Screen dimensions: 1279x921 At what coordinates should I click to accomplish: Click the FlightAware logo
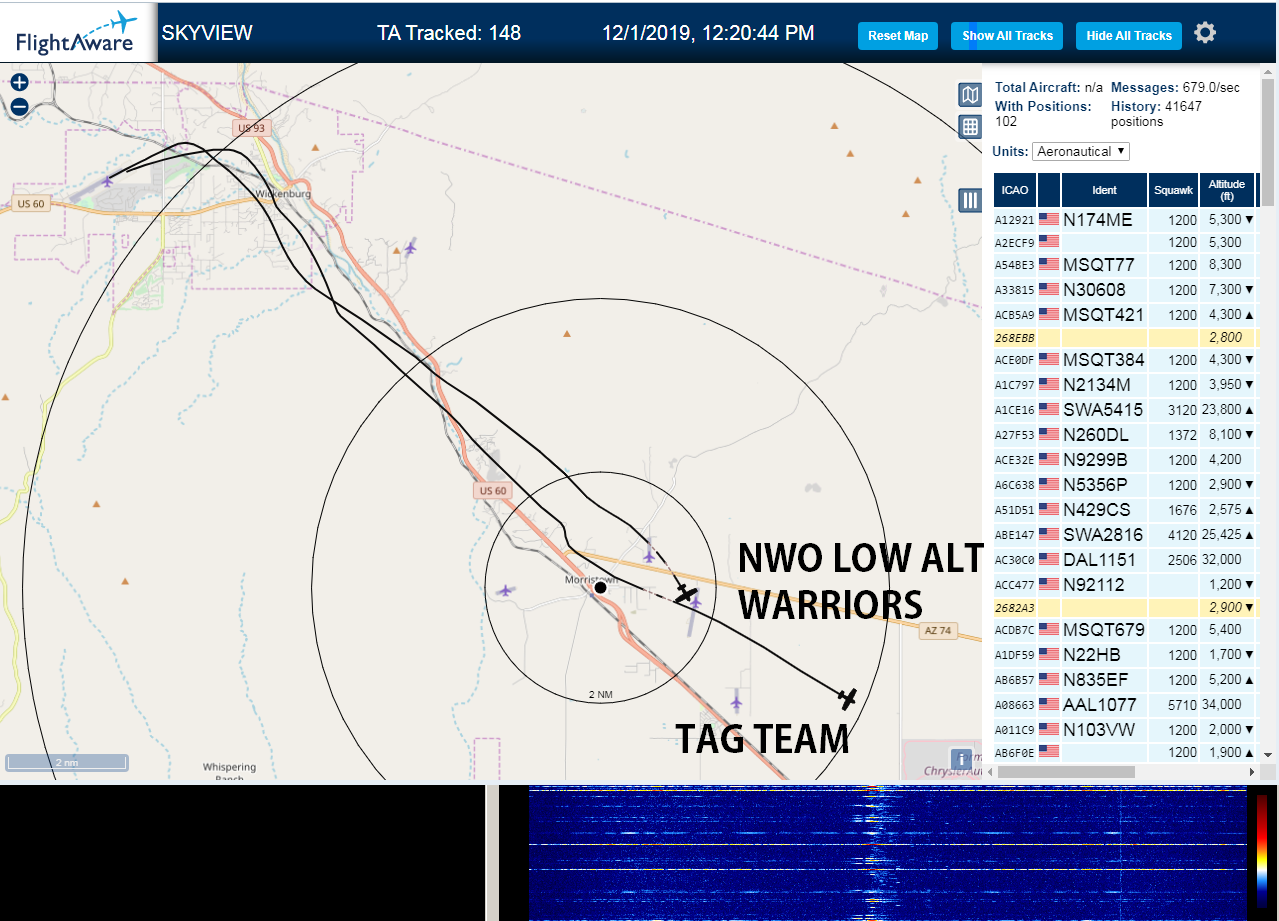78,33
